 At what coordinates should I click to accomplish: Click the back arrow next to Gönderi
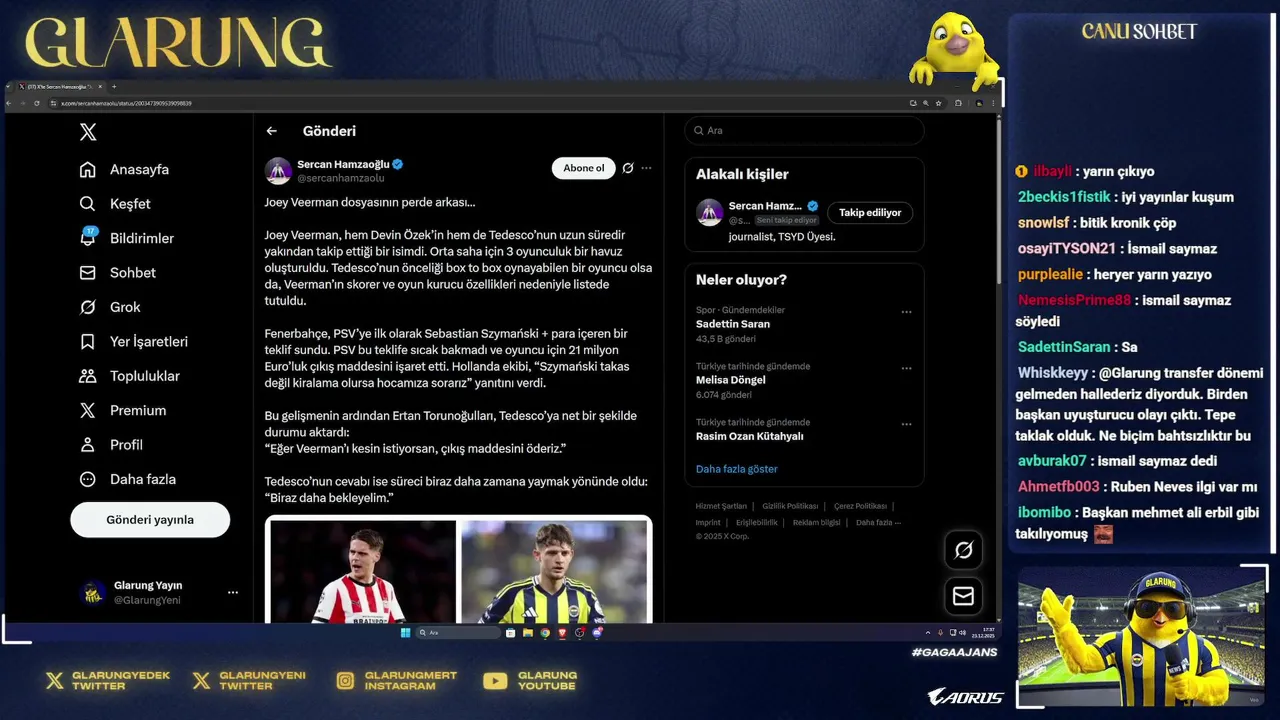point(272,131)
